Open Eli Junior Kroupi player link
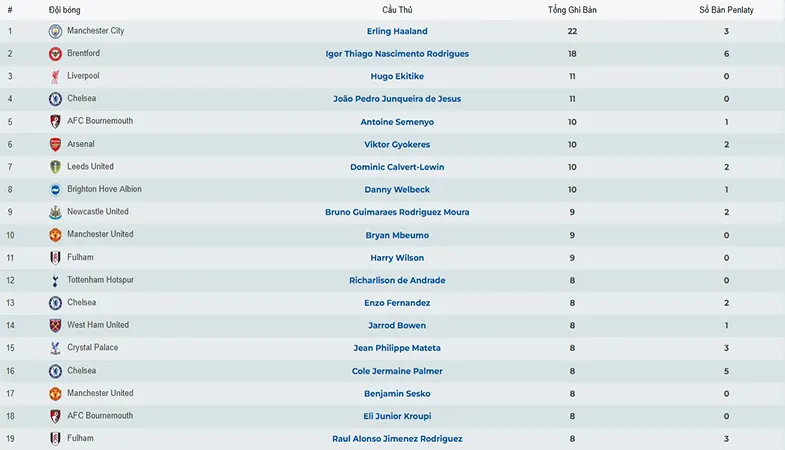This screenshot has height=450, width=785. click(x=397, y=416)
